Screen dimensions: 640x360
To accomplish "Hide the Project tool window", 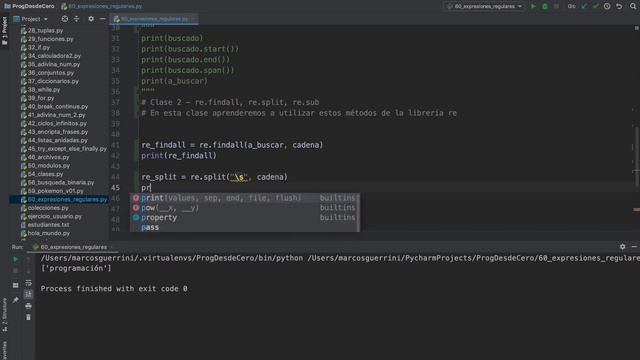I will tap(102, 19).
